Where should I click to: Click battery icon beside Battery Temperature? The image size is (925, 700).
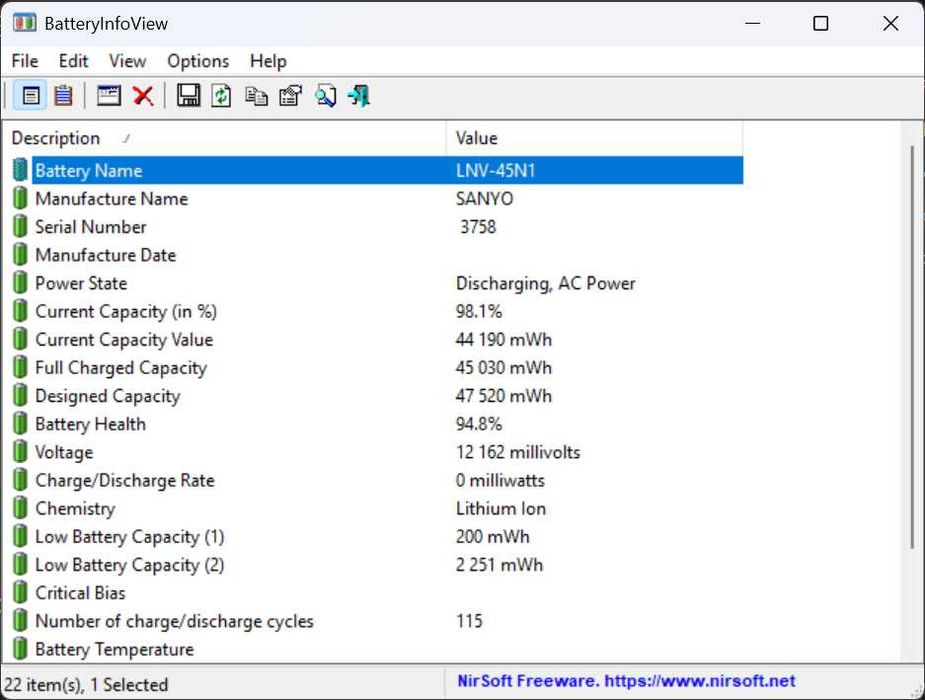click(20, 649)
